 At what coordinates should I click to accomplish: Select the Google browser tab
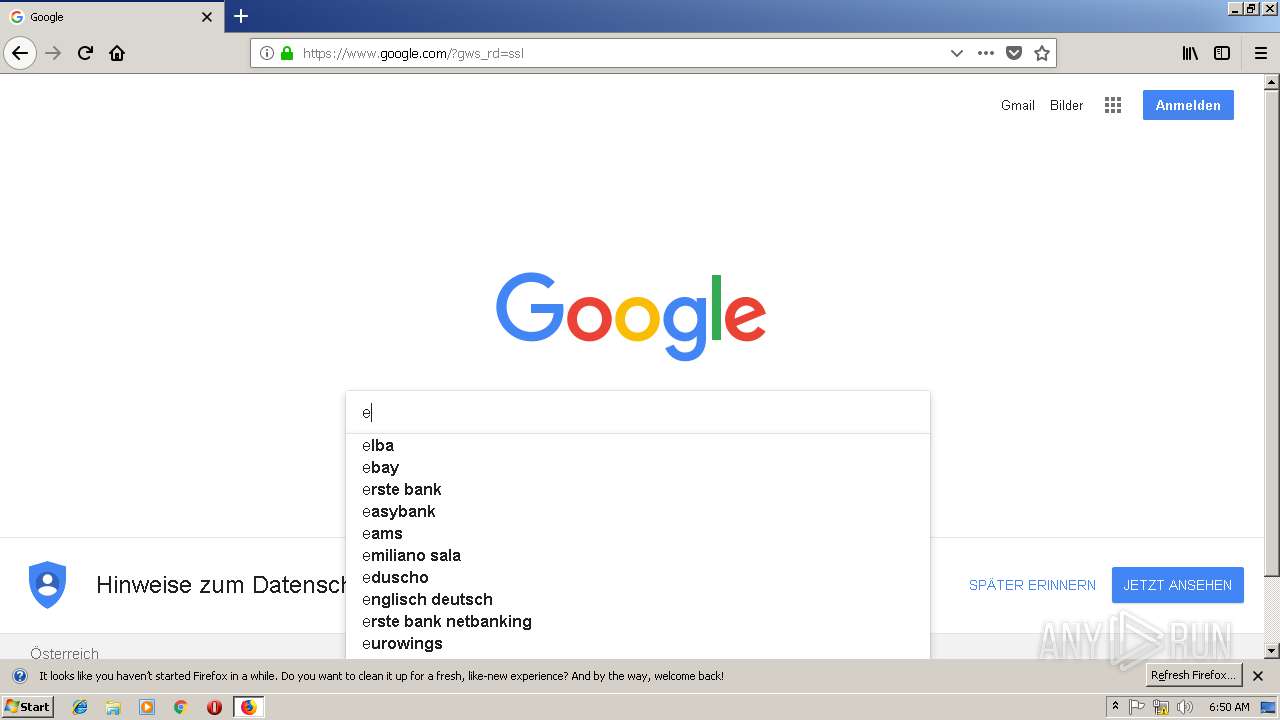[x=111, y=17]
